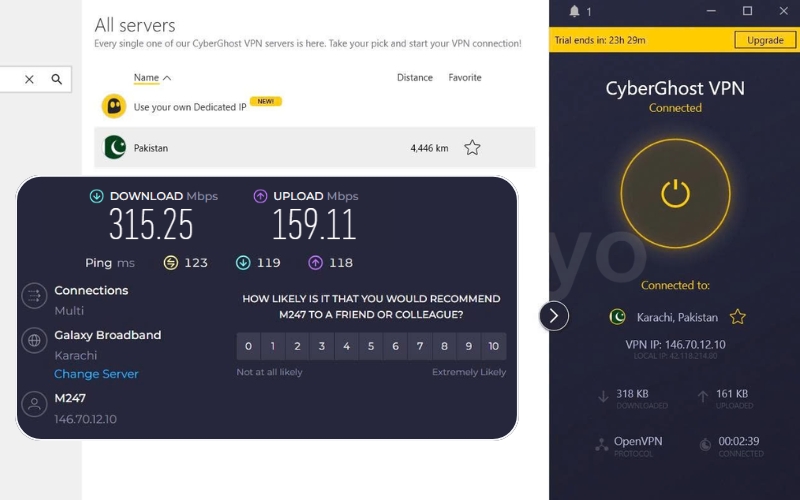
Task: Sort servers by Favorite column
Action: click(x=465, y=78)
